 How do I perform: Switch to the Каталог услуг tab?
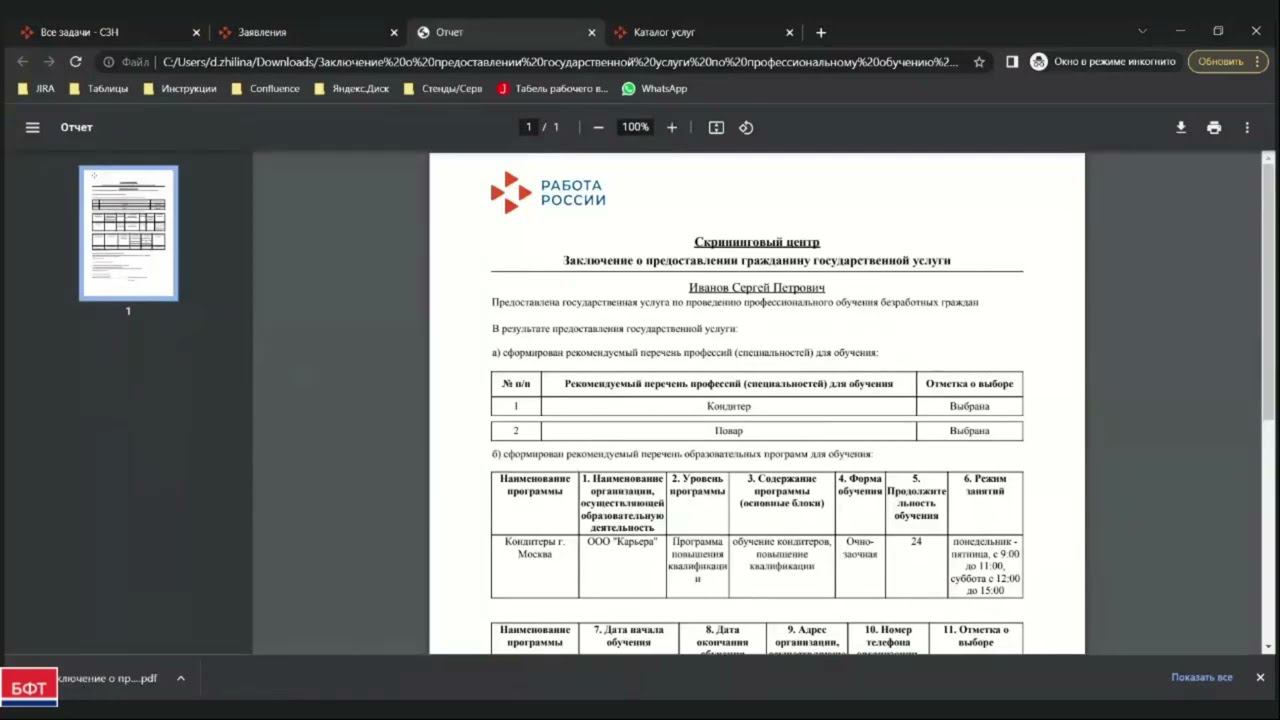pyautogui.click(x=704, y=32)
